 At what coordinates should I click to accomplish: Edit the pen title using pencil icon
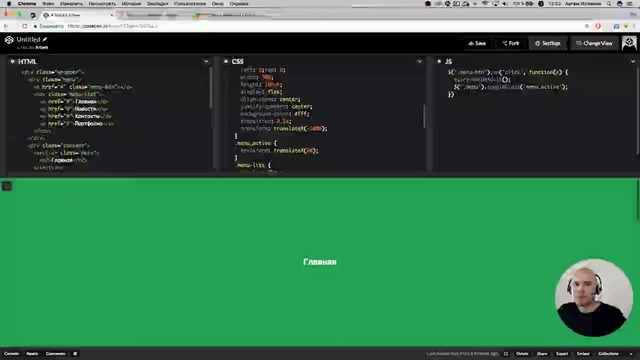44,39
